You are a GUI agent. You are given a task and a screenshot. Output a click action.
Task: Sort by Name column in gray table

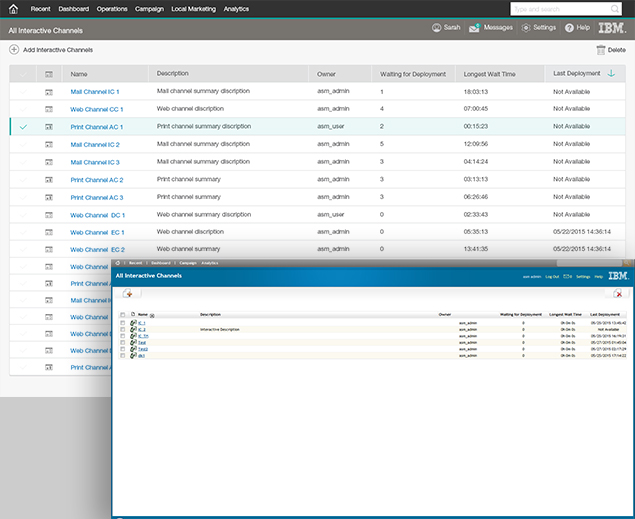click(x=79, y=74)
